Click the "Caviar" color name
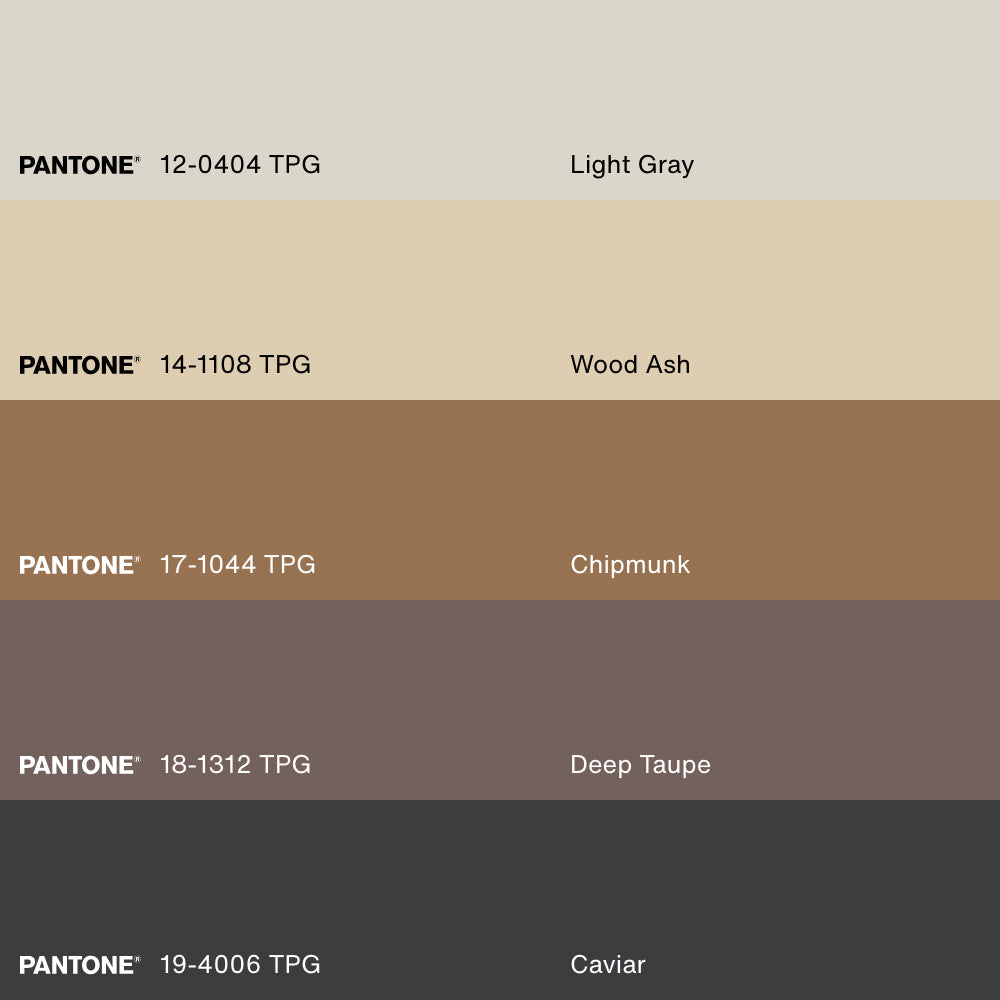 click(x=608, y=965)
